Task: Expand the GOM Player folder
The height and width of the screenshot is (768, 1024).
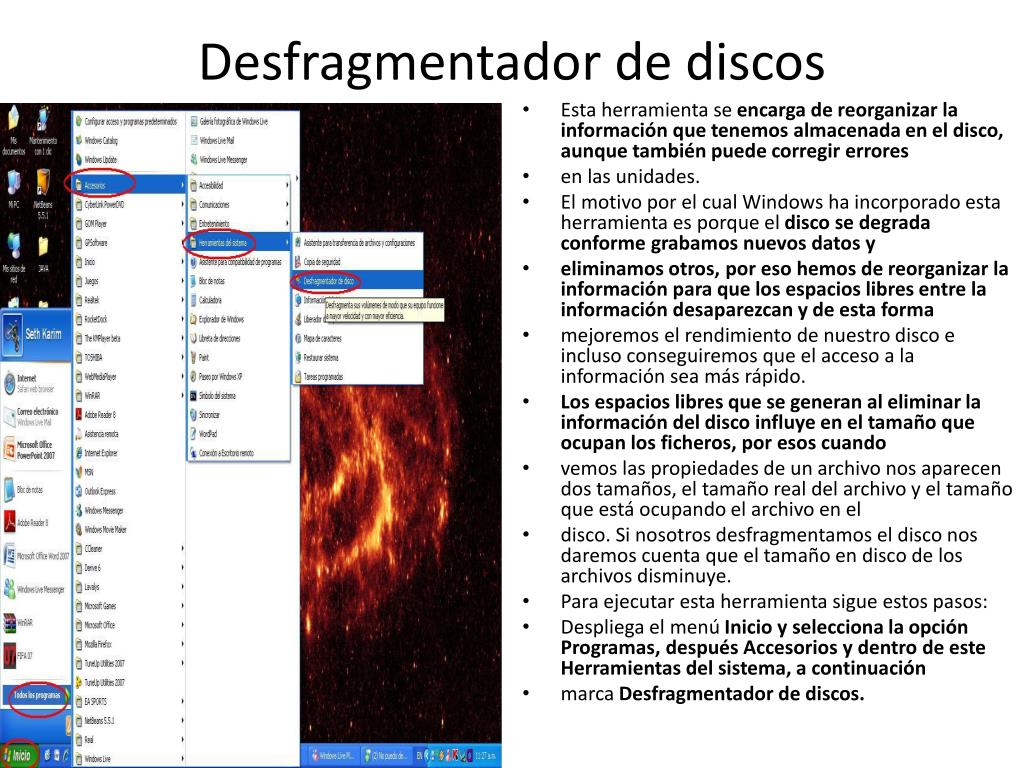Action: coord(129,223)
